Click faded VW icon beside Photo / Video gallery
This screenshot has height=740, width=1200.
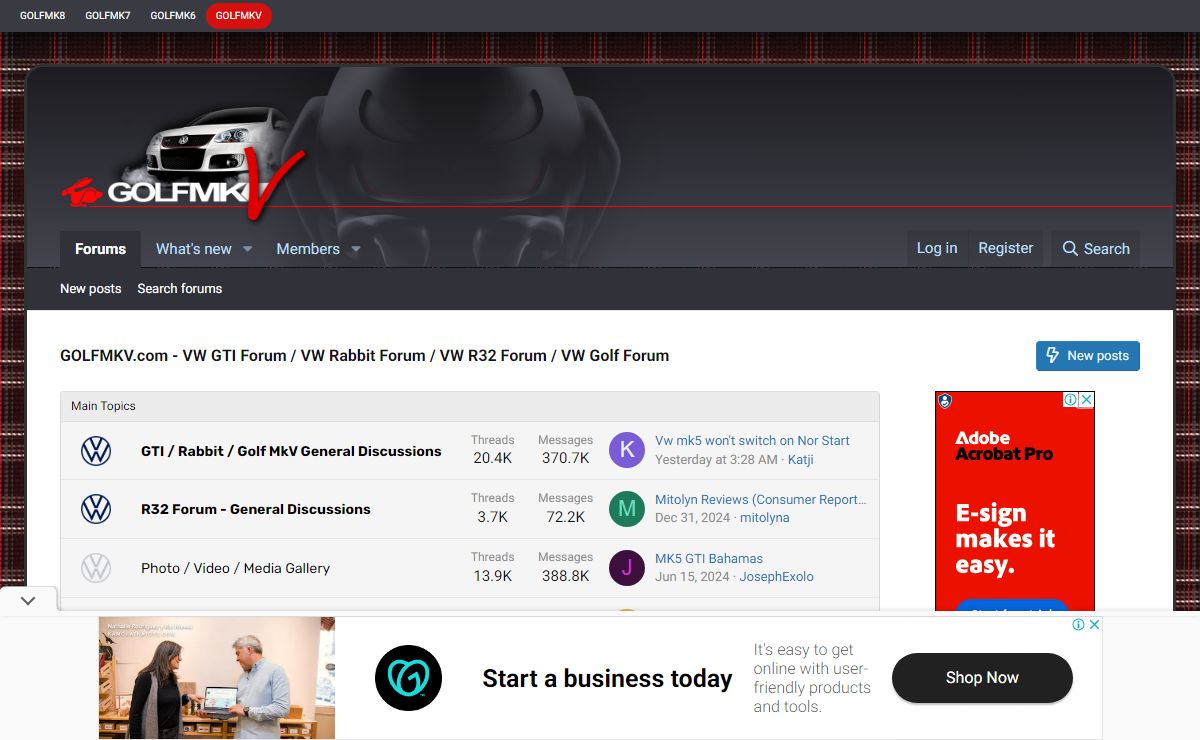(x=96, y=568)
